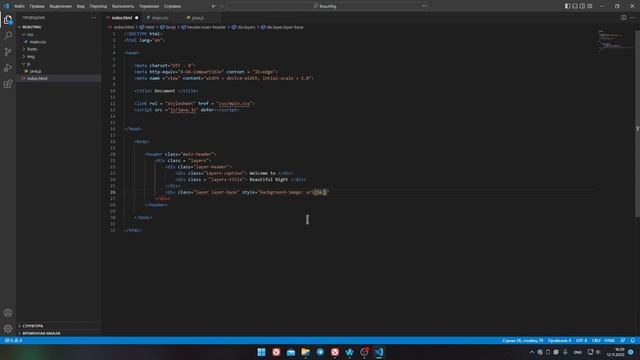The image size is (640, 360).
Task: Click the html breadcrumb item
Action: tap(147, 27)
